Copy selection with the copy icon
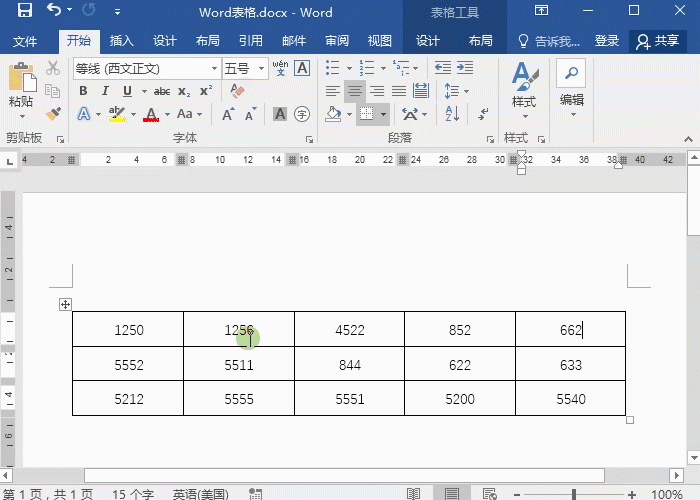The width and height of the screenshot is (700, 500). [x=53, y=91]
